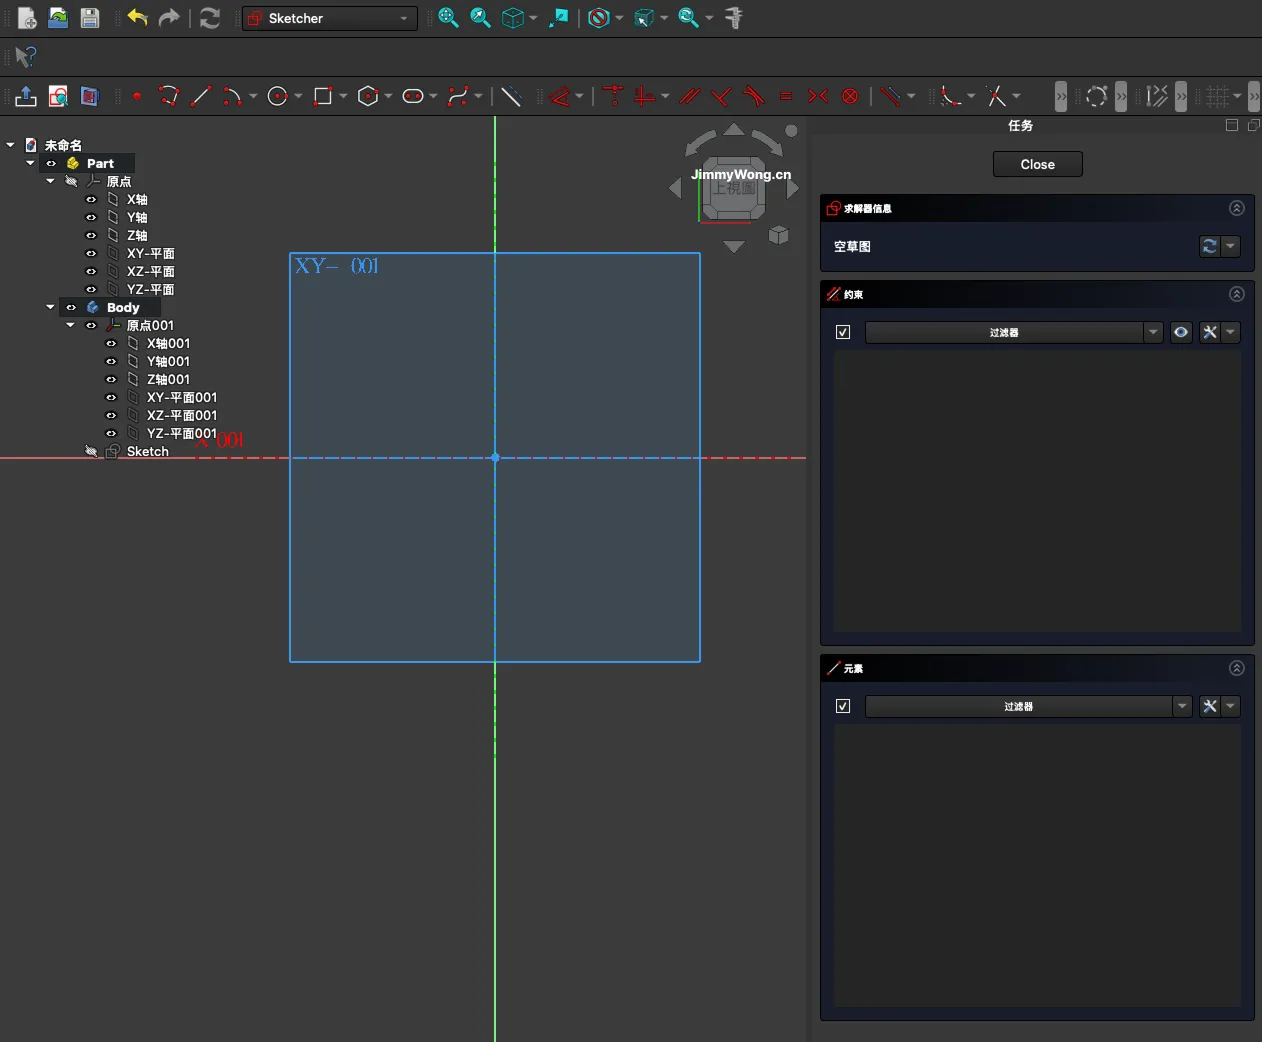Select the Create rectangle tool
The height and width of the screenshot is (1042, 1262).
point(323,97)
